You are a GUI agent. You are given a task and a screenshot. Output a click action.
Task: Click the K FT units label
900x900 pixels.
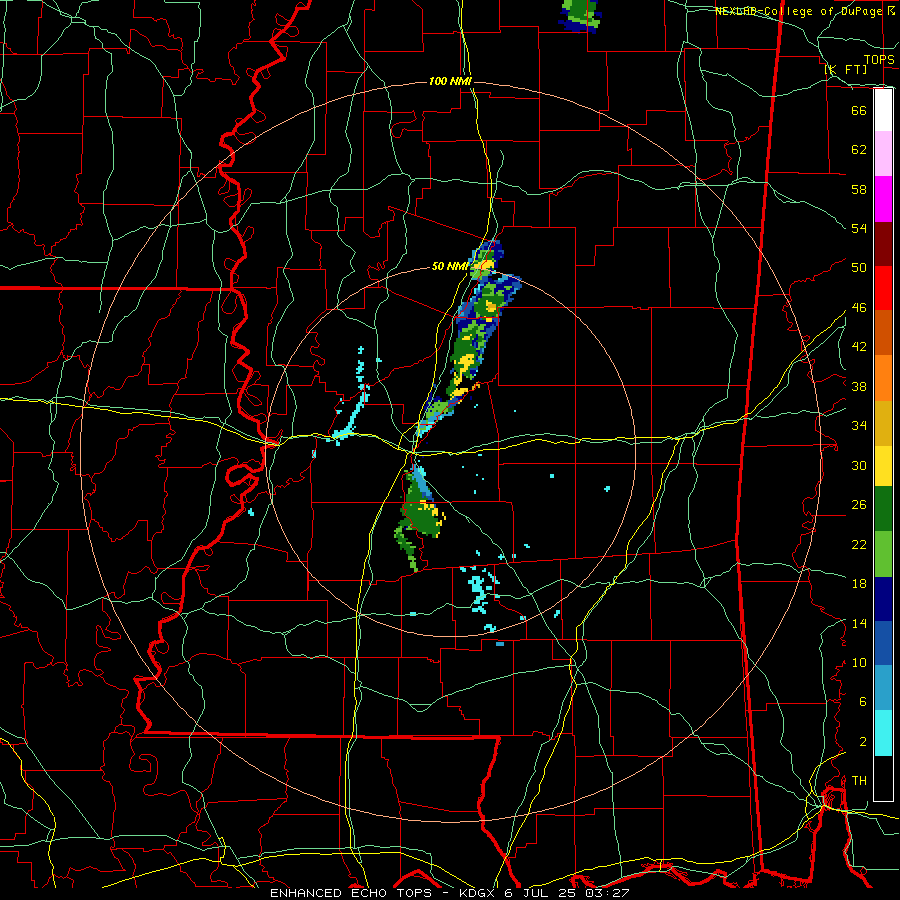845,69
